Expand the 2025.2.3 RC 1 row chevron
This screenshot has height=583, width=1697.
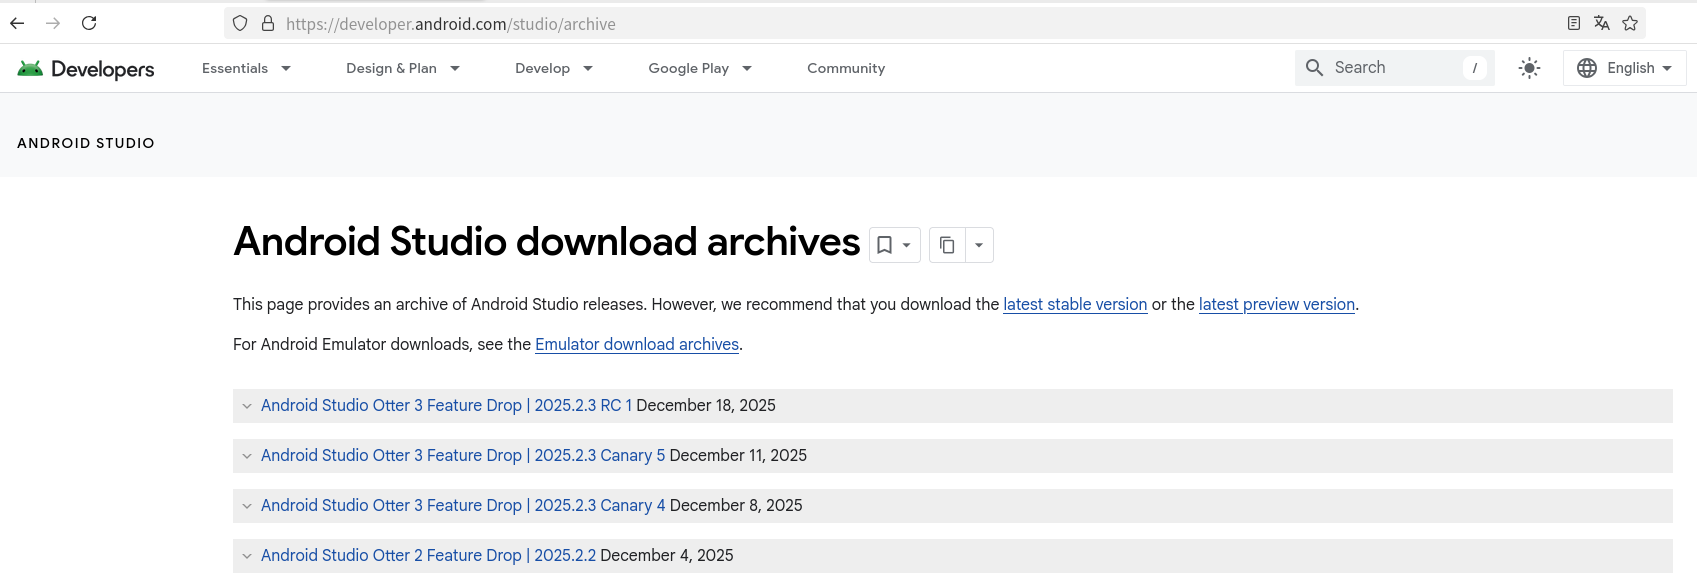247,406
